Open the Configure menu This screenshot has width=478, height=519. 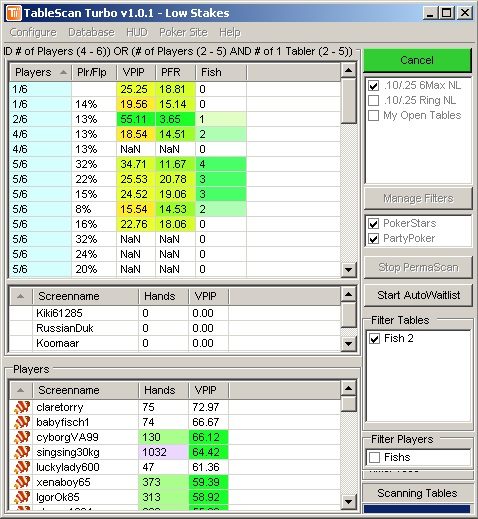tap(33, 32)
